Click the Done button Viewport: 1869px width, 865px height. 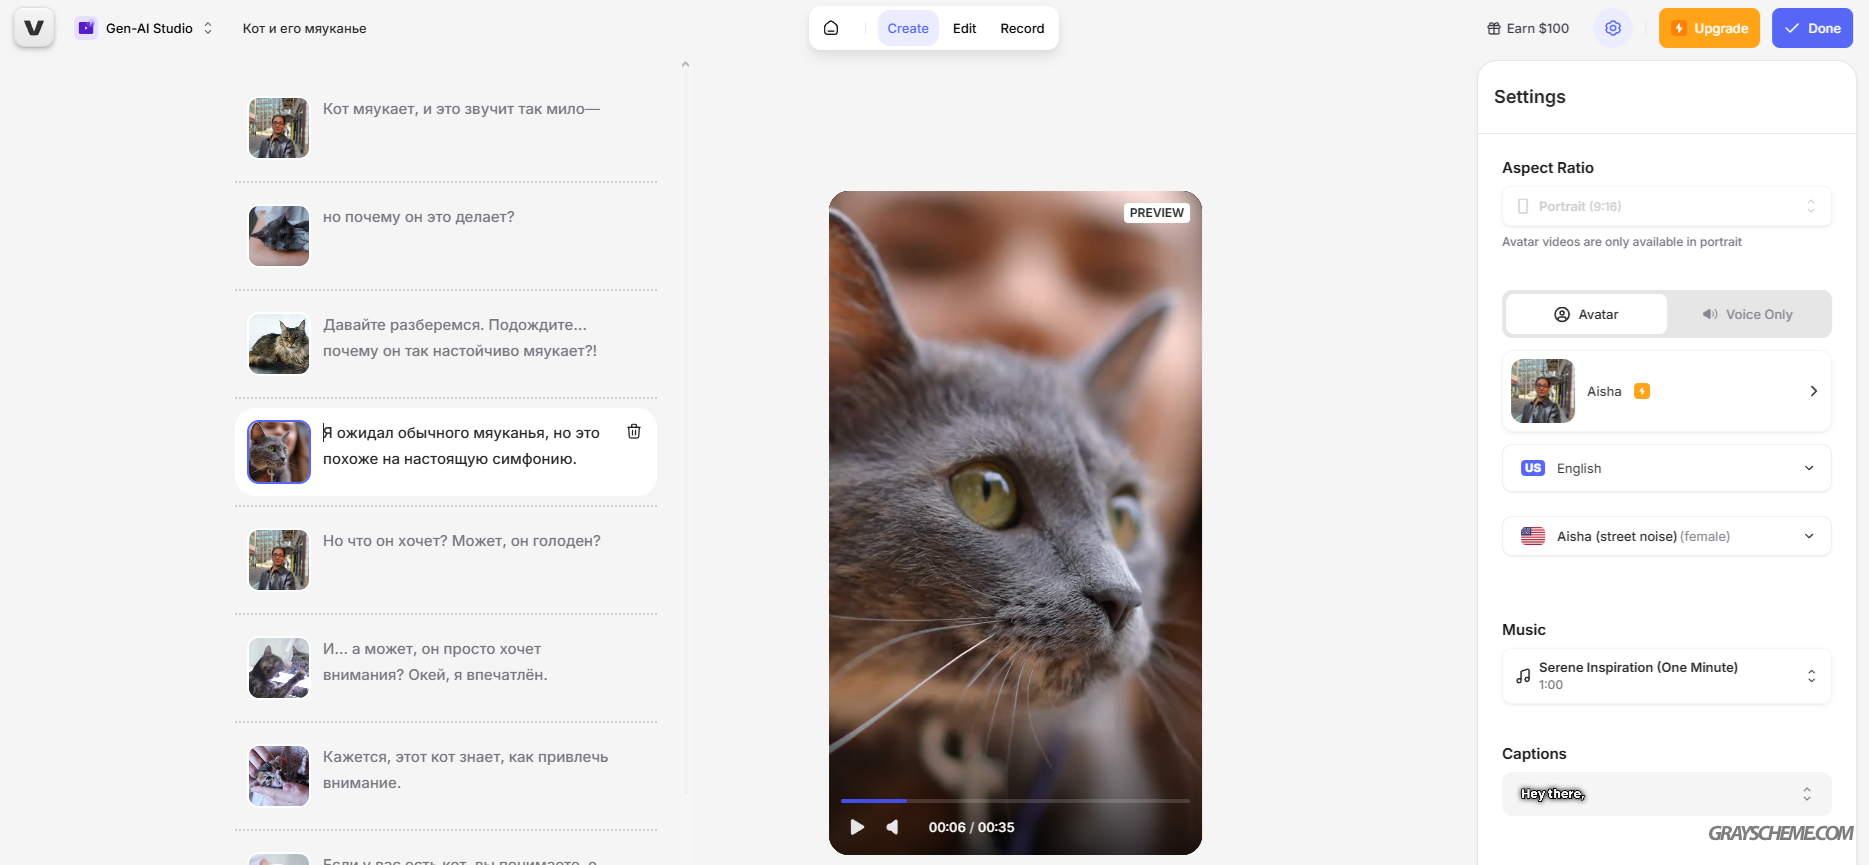[x=1812, y=28]
